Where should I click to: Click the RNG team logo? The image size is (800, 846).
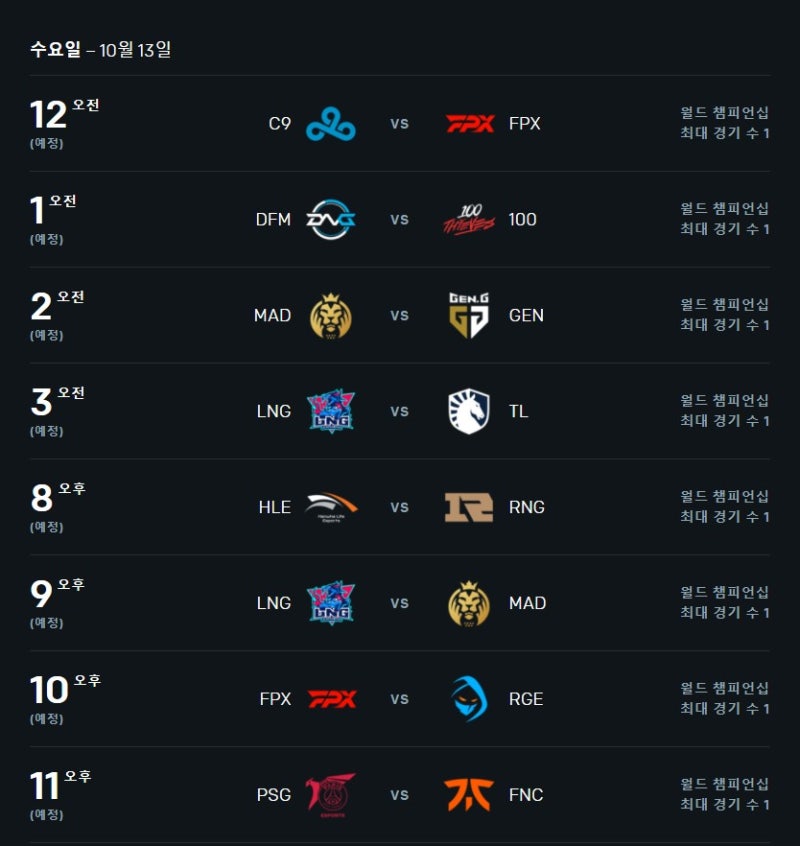[x=469, y=507]
